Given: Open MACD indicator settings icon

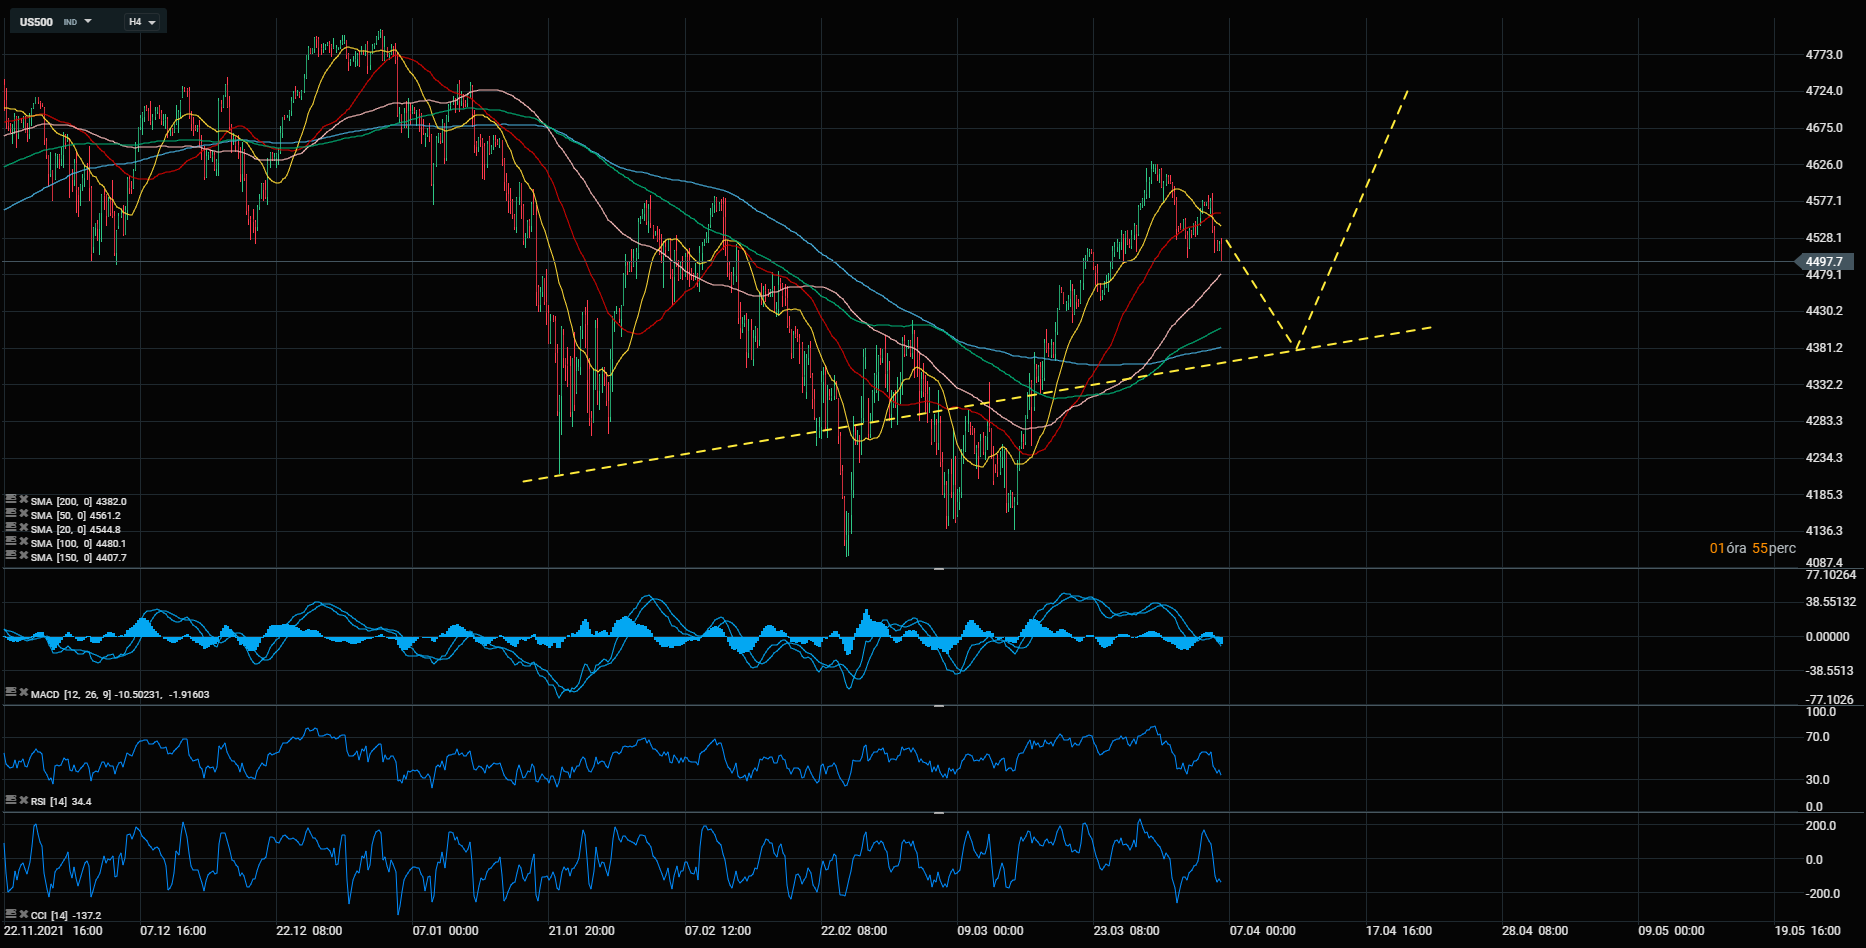Looking at the screenshot, I should [11, 691].
